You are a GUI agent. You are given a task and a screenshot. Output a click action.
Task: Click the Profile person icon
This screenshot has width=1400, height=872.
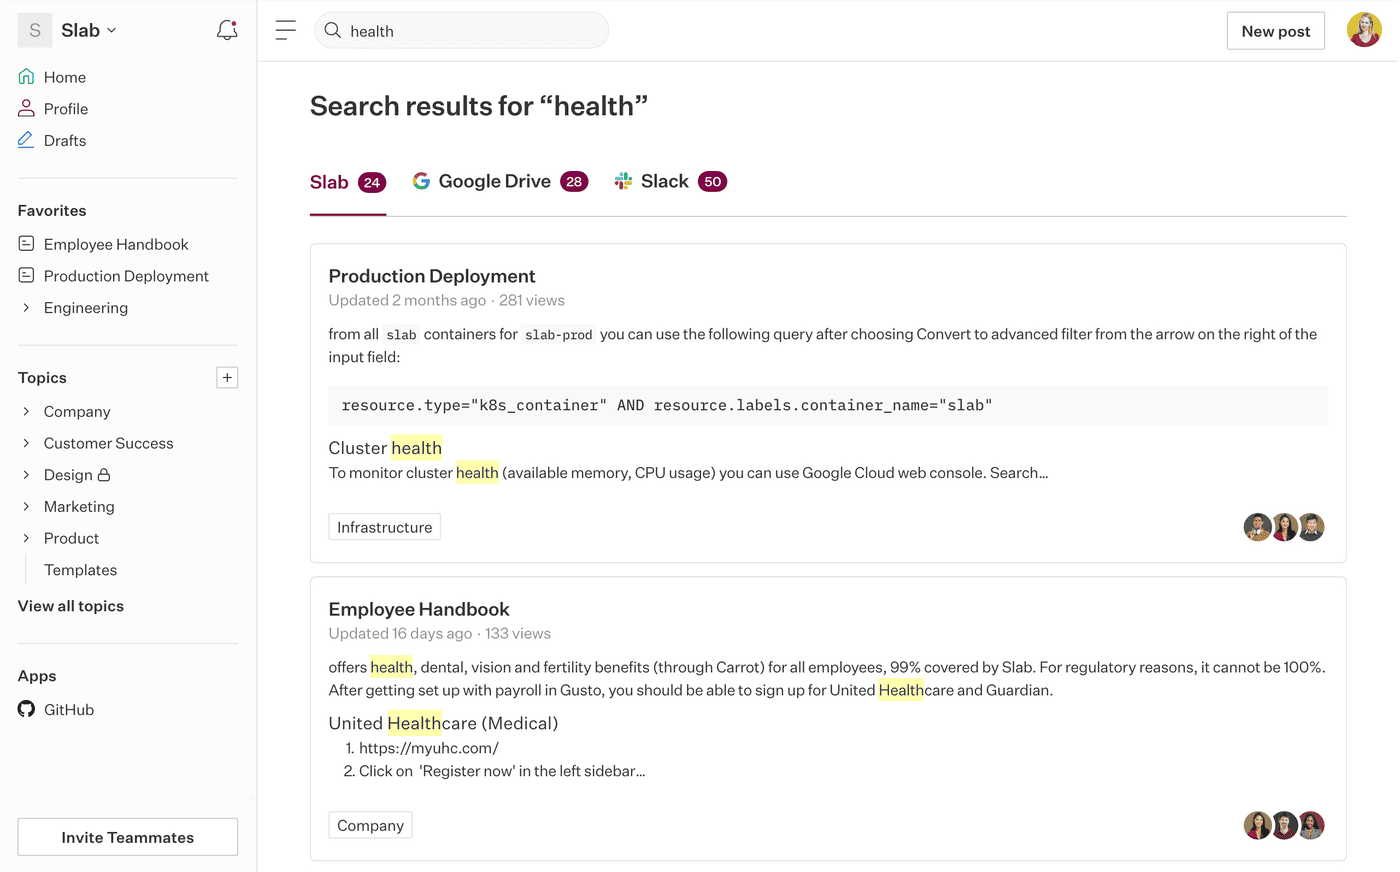(25, 108)
